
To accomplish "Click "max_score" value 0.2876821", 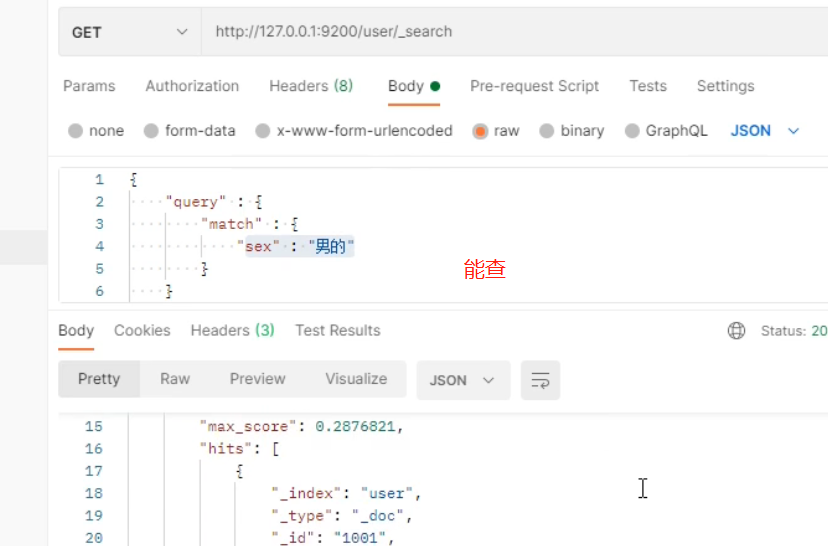I will coord(355,427).
